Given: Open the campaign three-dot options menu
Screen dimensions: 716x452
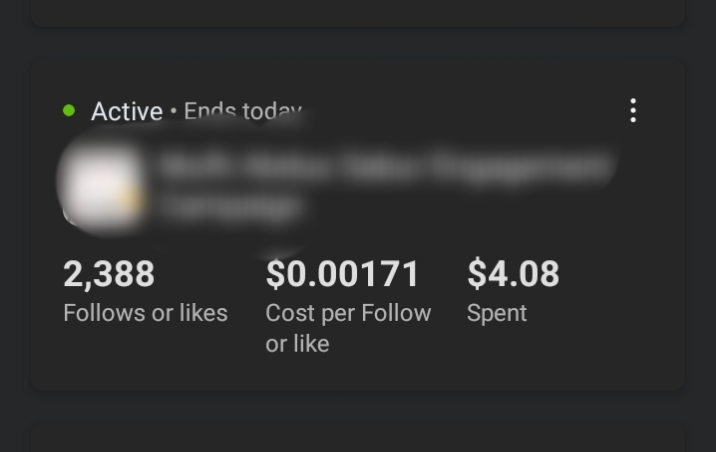Looking at the screenshot, I should pos(633,111).
